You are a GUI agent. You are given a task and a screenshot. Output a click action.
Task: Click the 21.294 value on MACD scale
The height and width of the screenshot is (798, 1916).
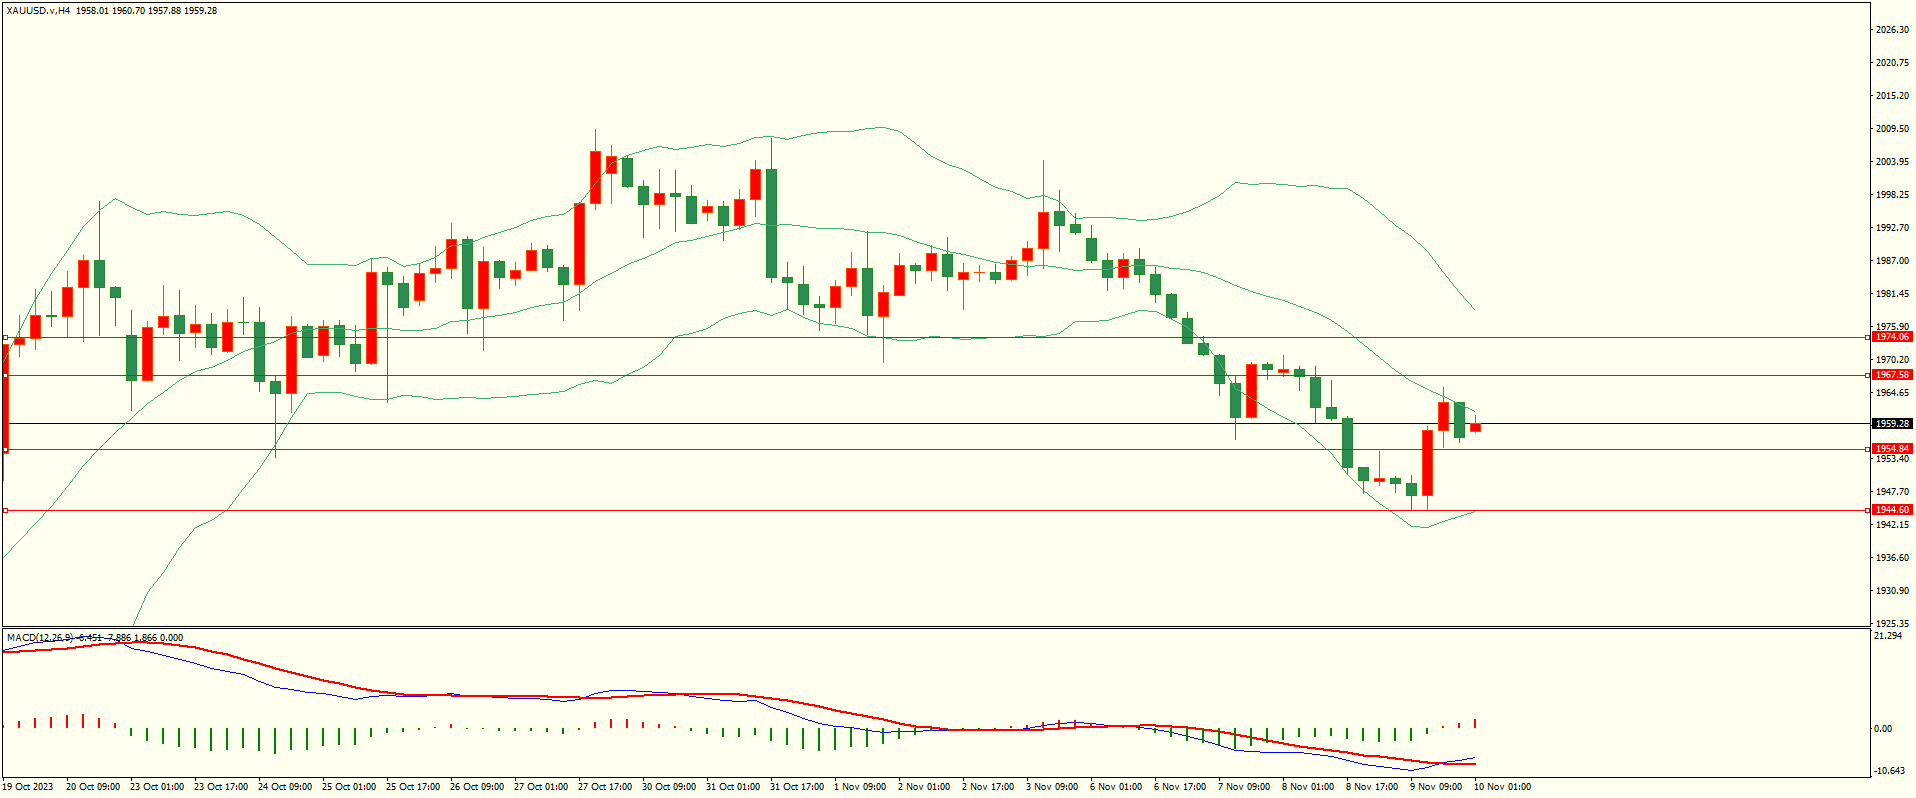pos(1888,636)
